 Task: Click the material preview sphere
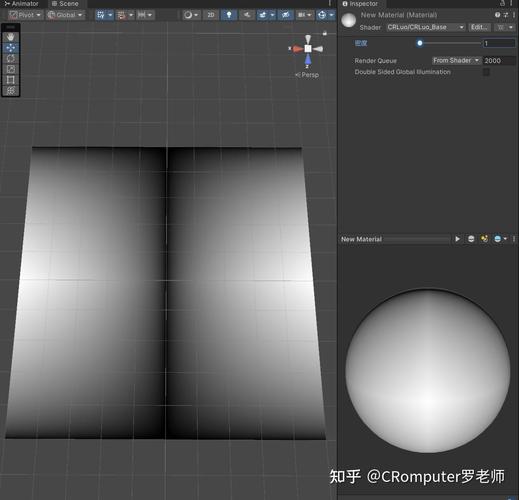click(427, 371)
